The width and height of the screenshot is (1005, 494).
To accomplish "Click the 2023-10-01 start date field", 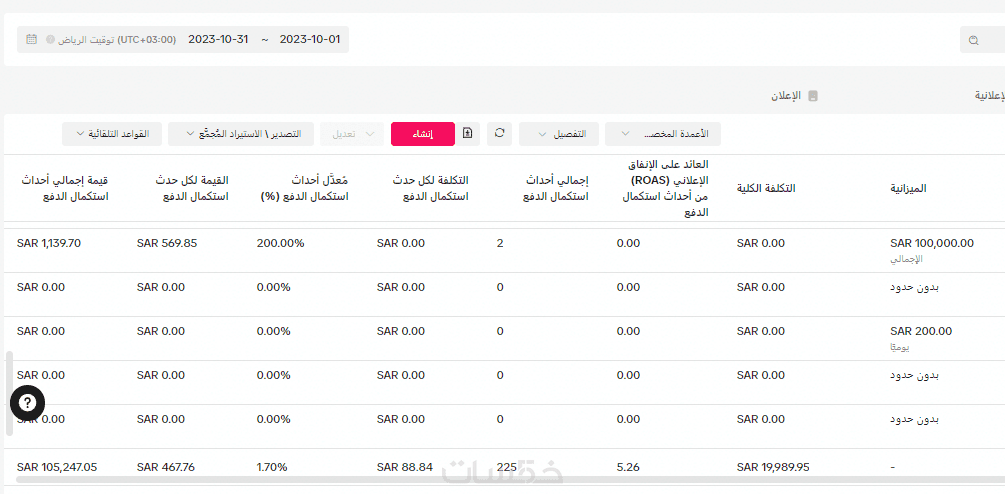I will (x=310, y=40).
